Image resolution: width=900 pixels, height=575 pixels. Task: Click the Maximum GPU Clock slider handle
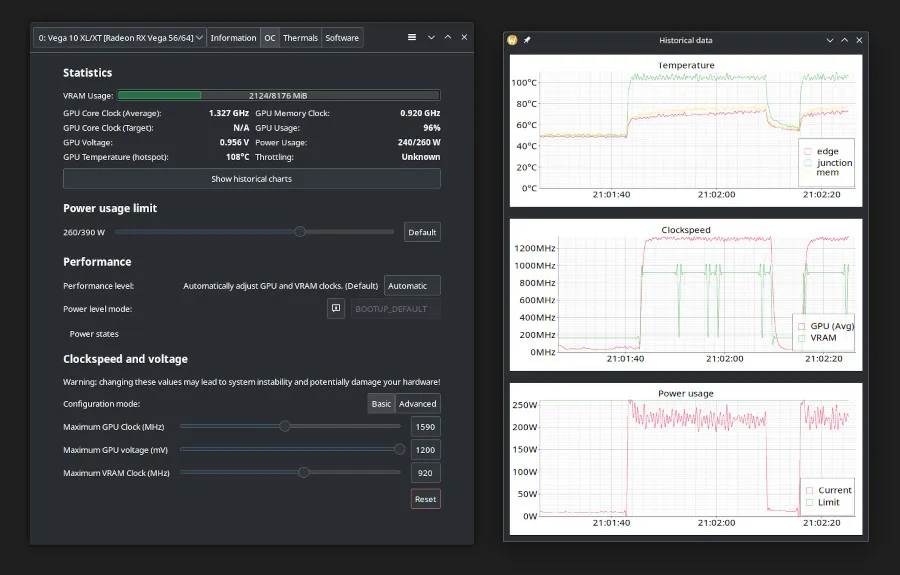[x=285, y=426]
